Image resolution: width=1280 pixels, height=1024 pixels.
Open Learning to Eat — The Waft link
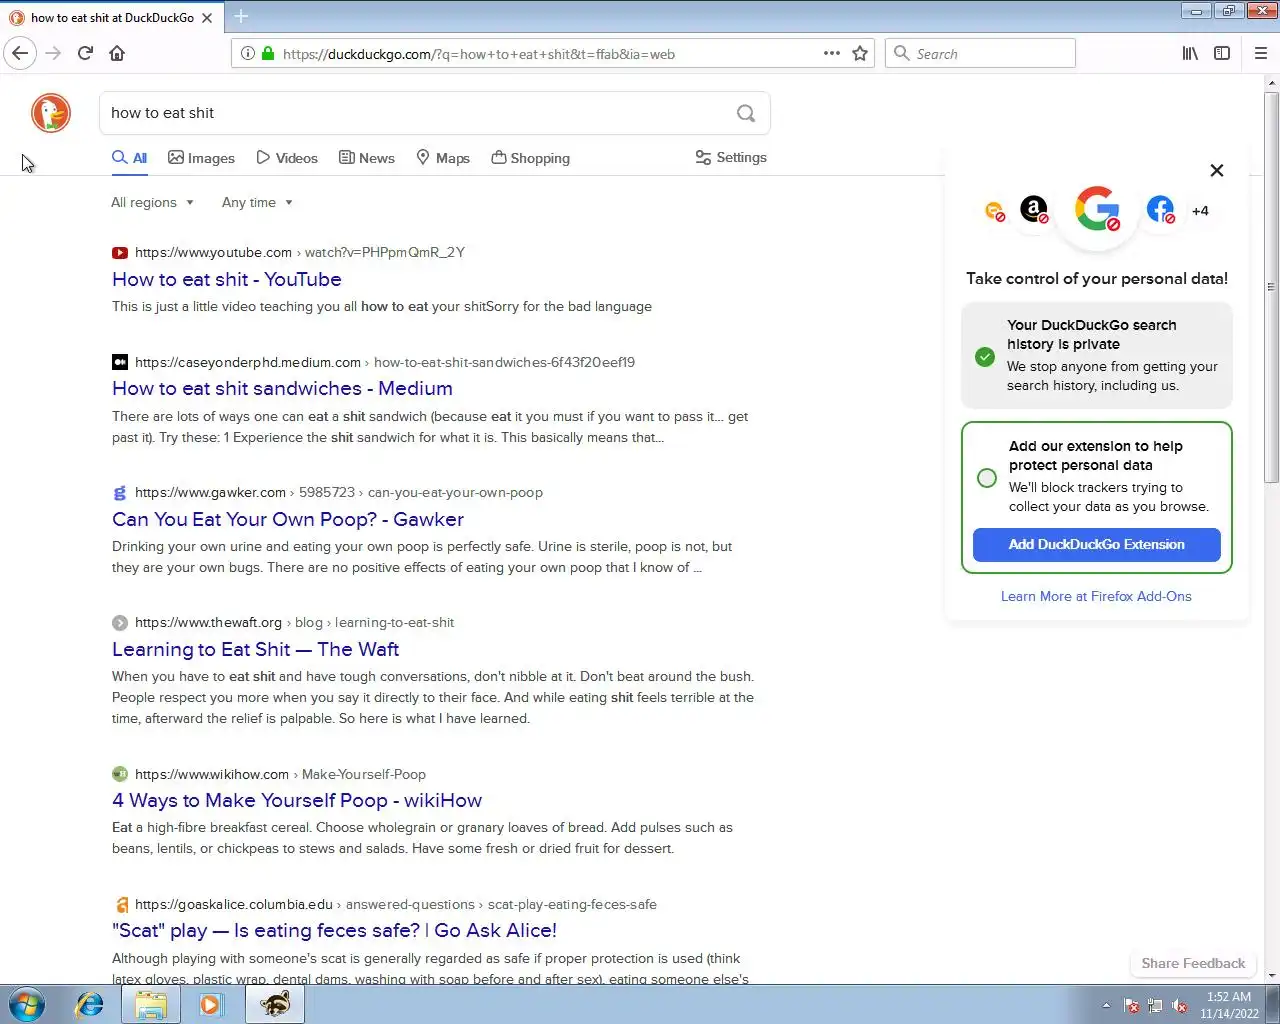255,650
